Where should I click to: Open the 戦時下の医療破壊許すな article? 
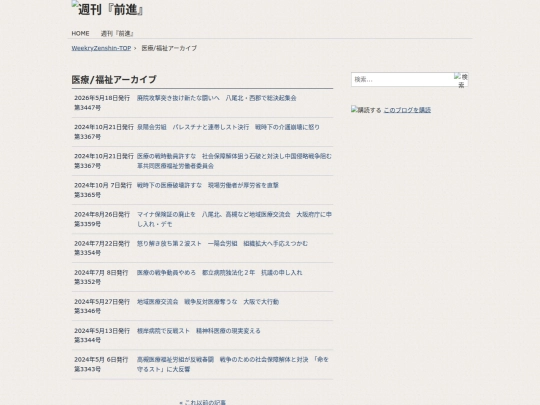(208, 185)
